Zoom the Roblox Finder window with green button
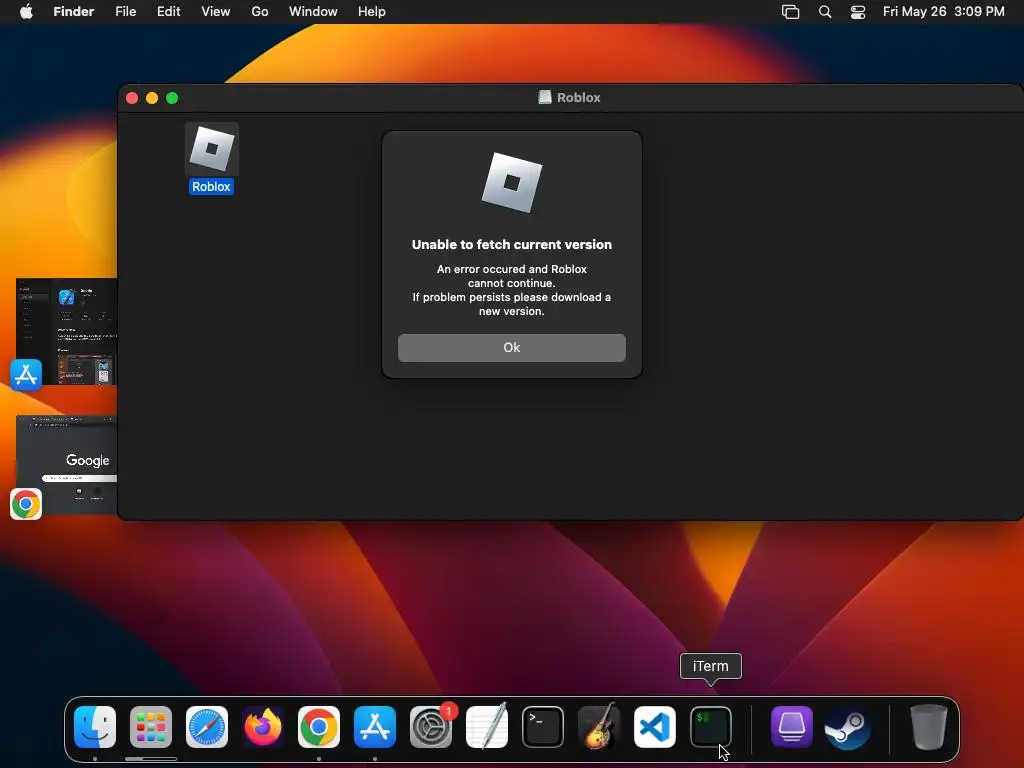 pos(172,98)
